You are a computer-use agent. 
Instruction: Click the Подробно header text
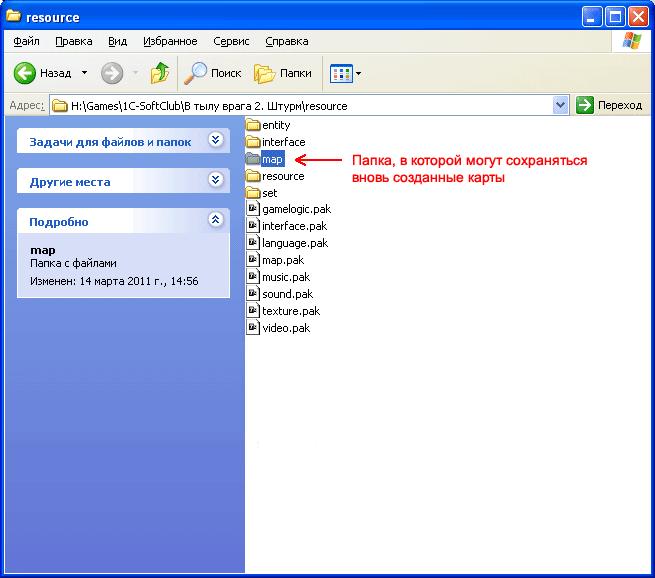(x=58, y=222)
